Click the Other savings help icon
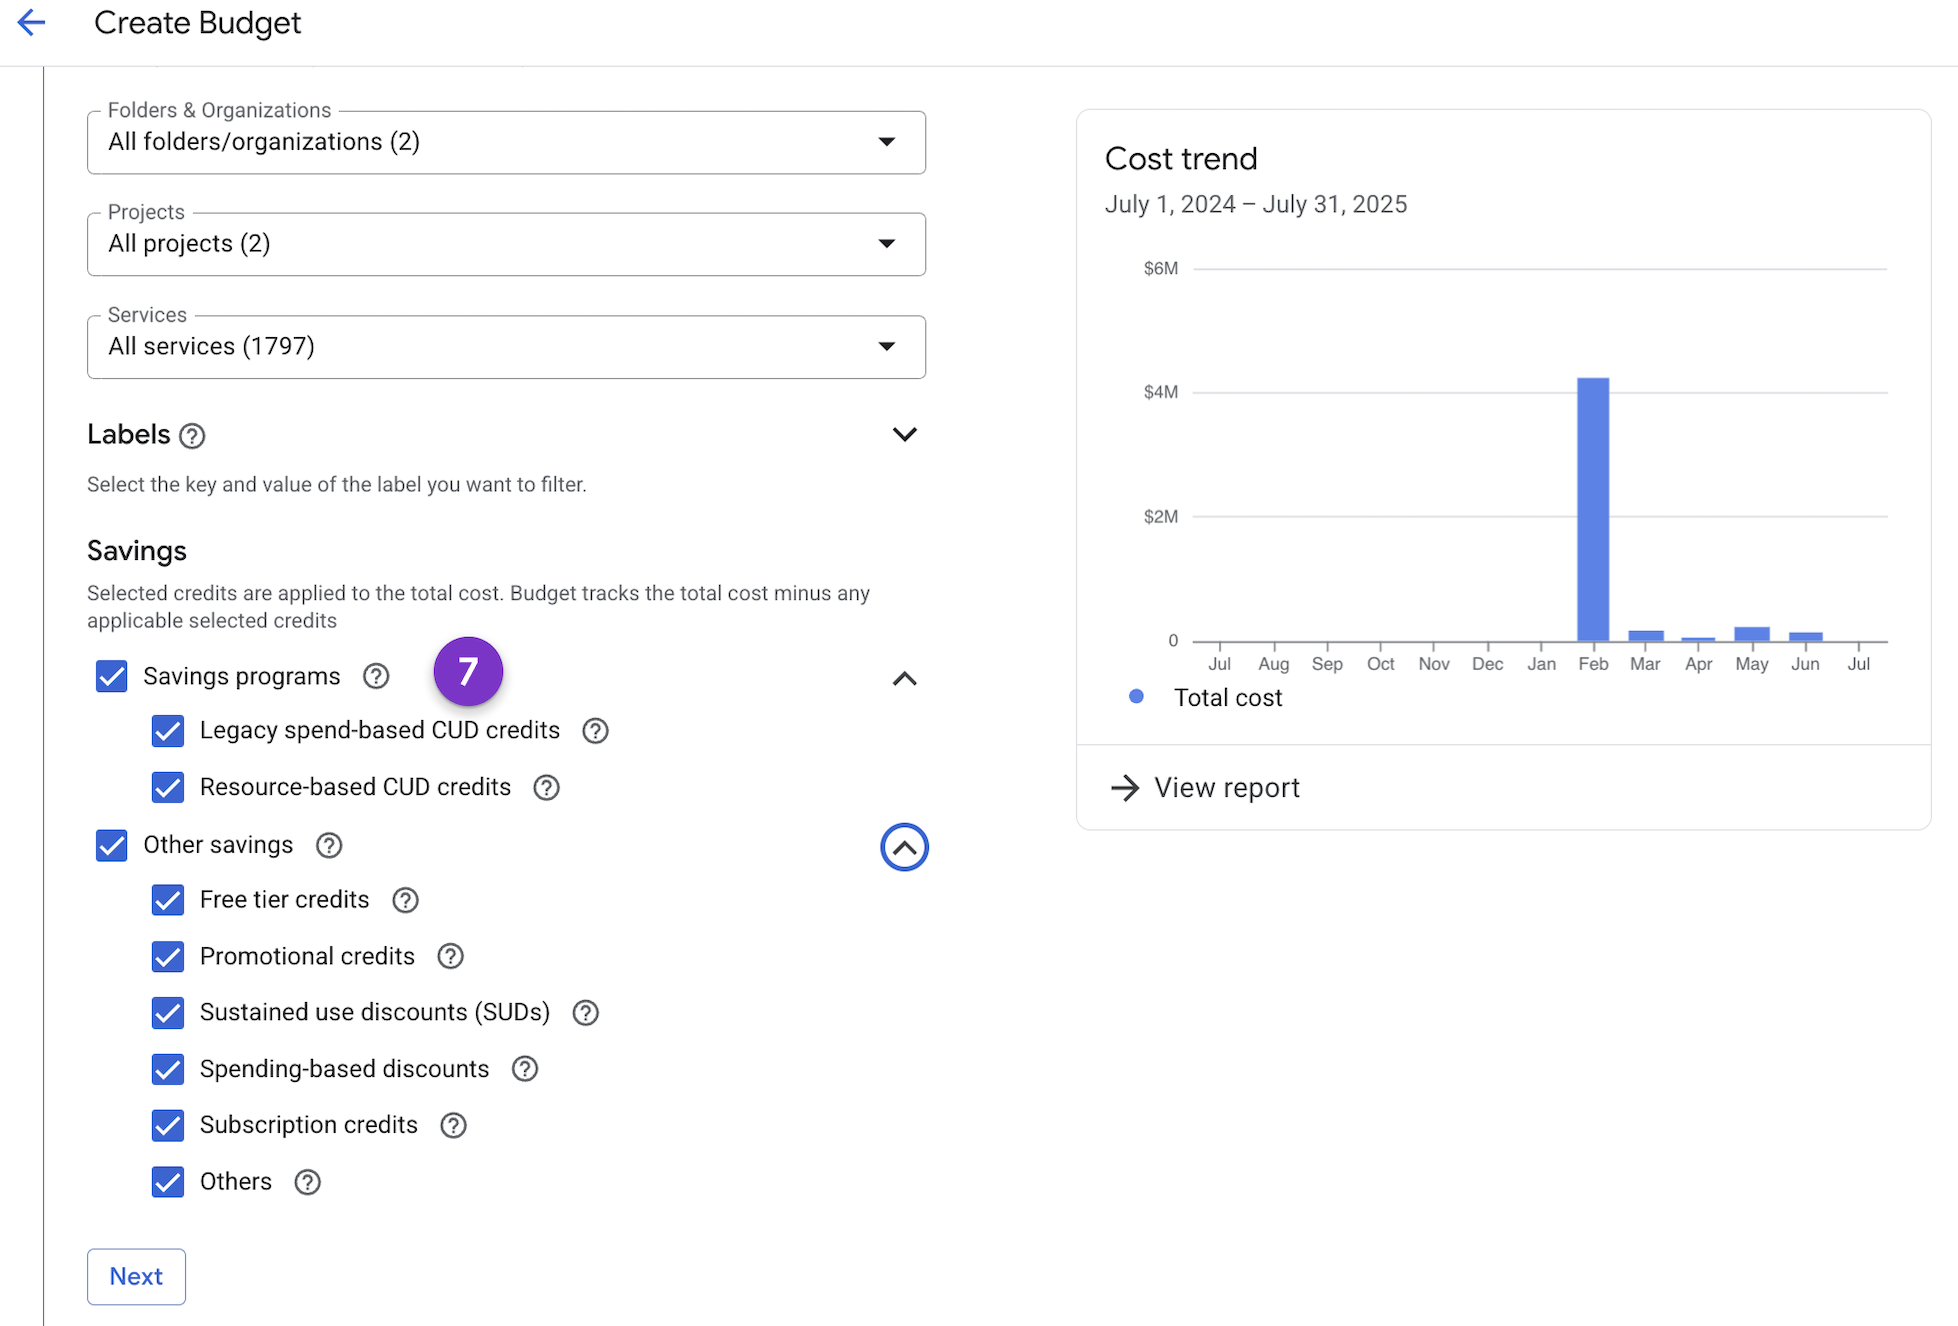Image resolution: width=1958 pixels, height=1326 pixels. click(328, 845)
